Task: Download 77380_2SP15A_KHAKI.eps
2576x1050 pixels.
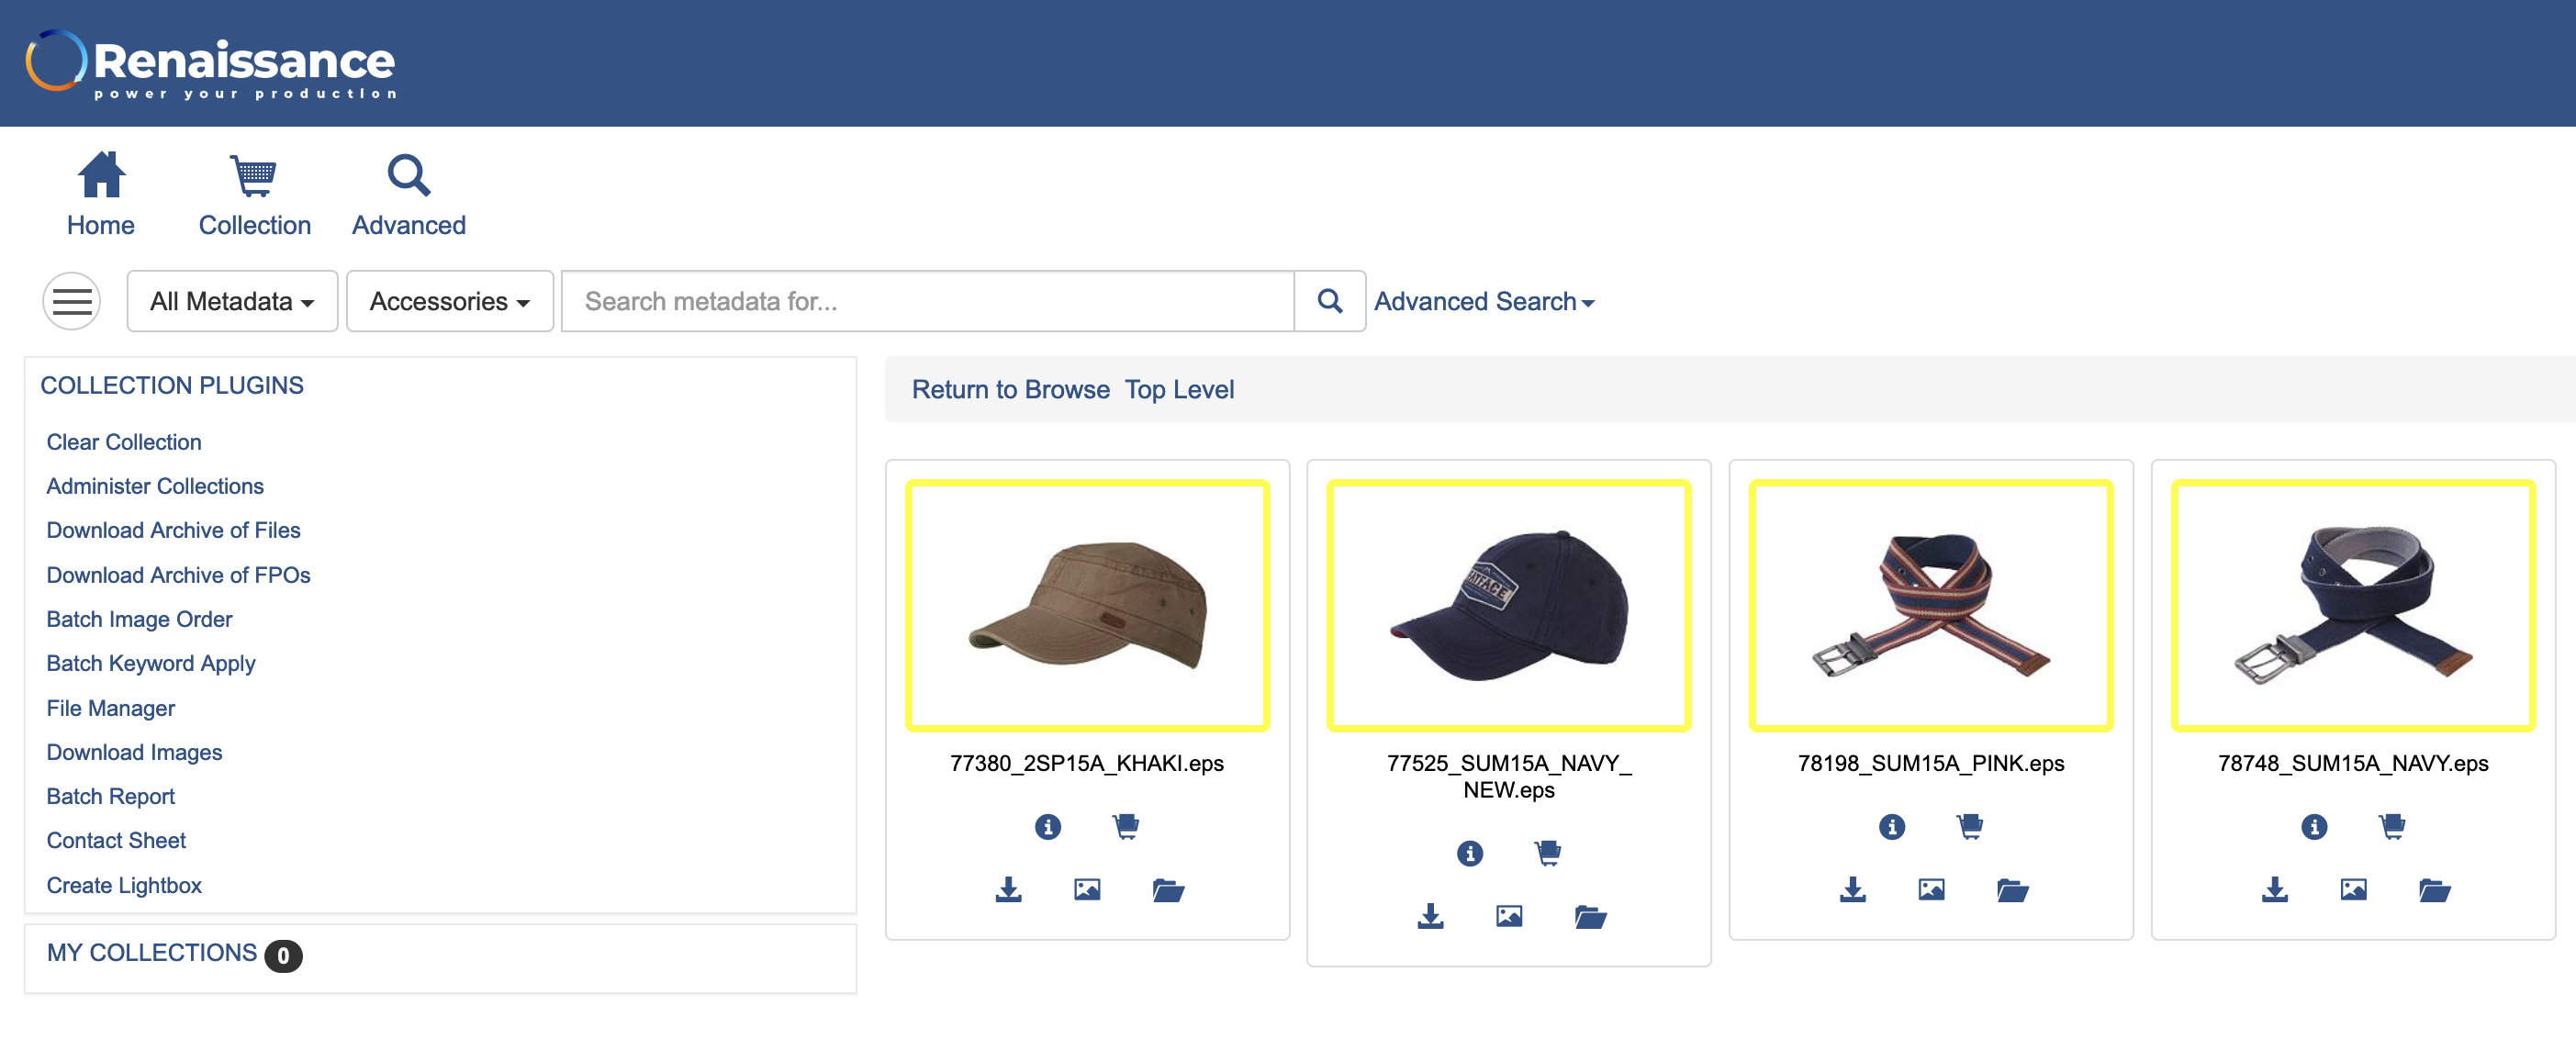Action: pos(1008,889)
